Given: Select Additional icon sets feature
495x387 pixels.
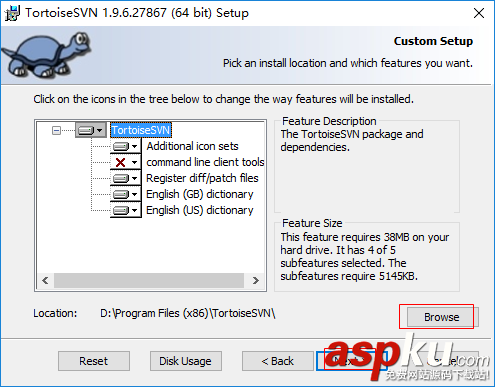Looking at the screenshot, I should point(192,146).
